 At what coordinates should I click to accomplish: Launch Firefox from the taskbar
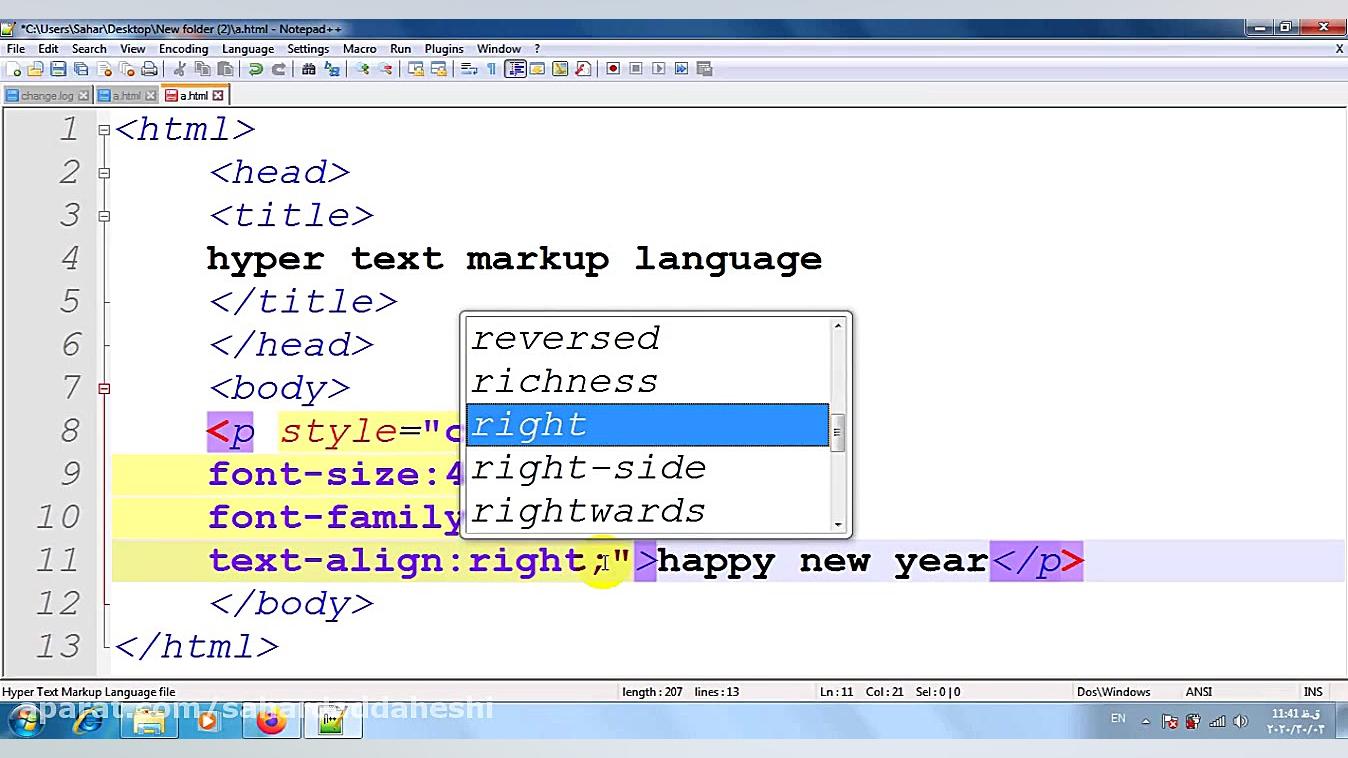(270, 720)
